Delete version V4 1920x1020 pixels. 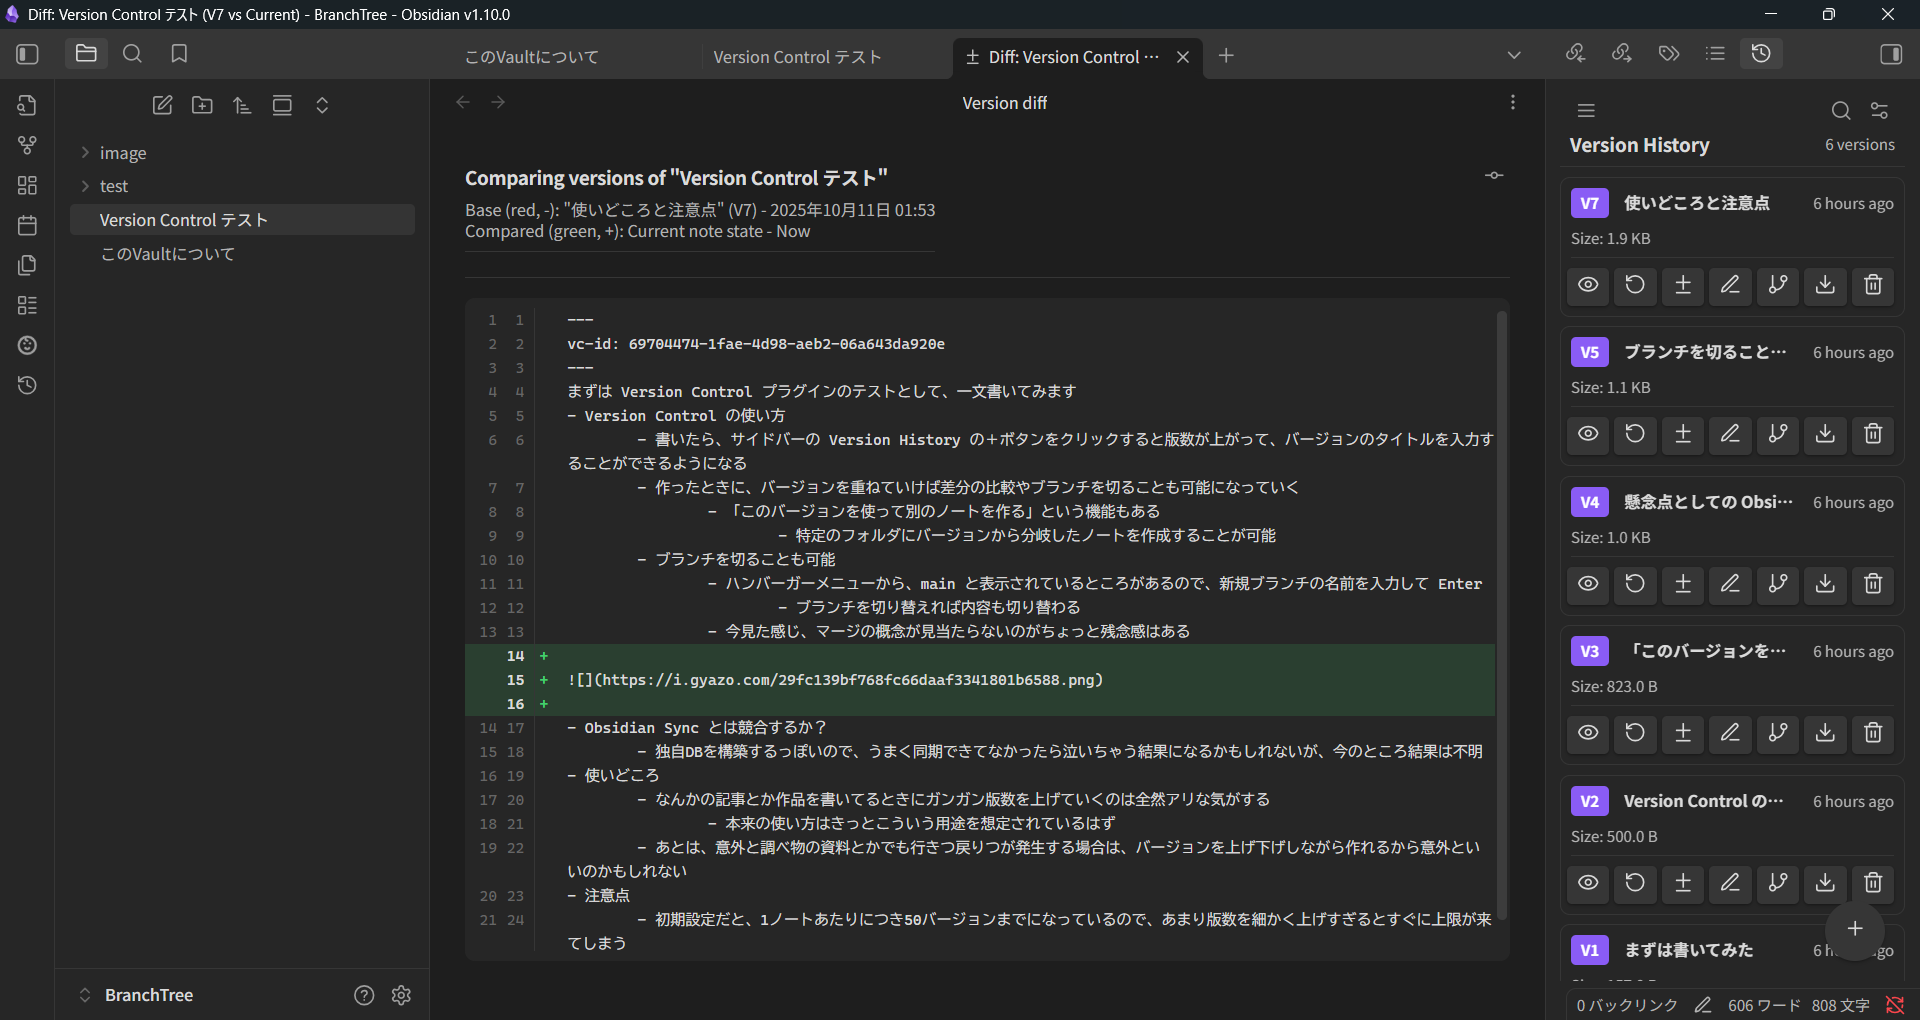click(1873, 584)
